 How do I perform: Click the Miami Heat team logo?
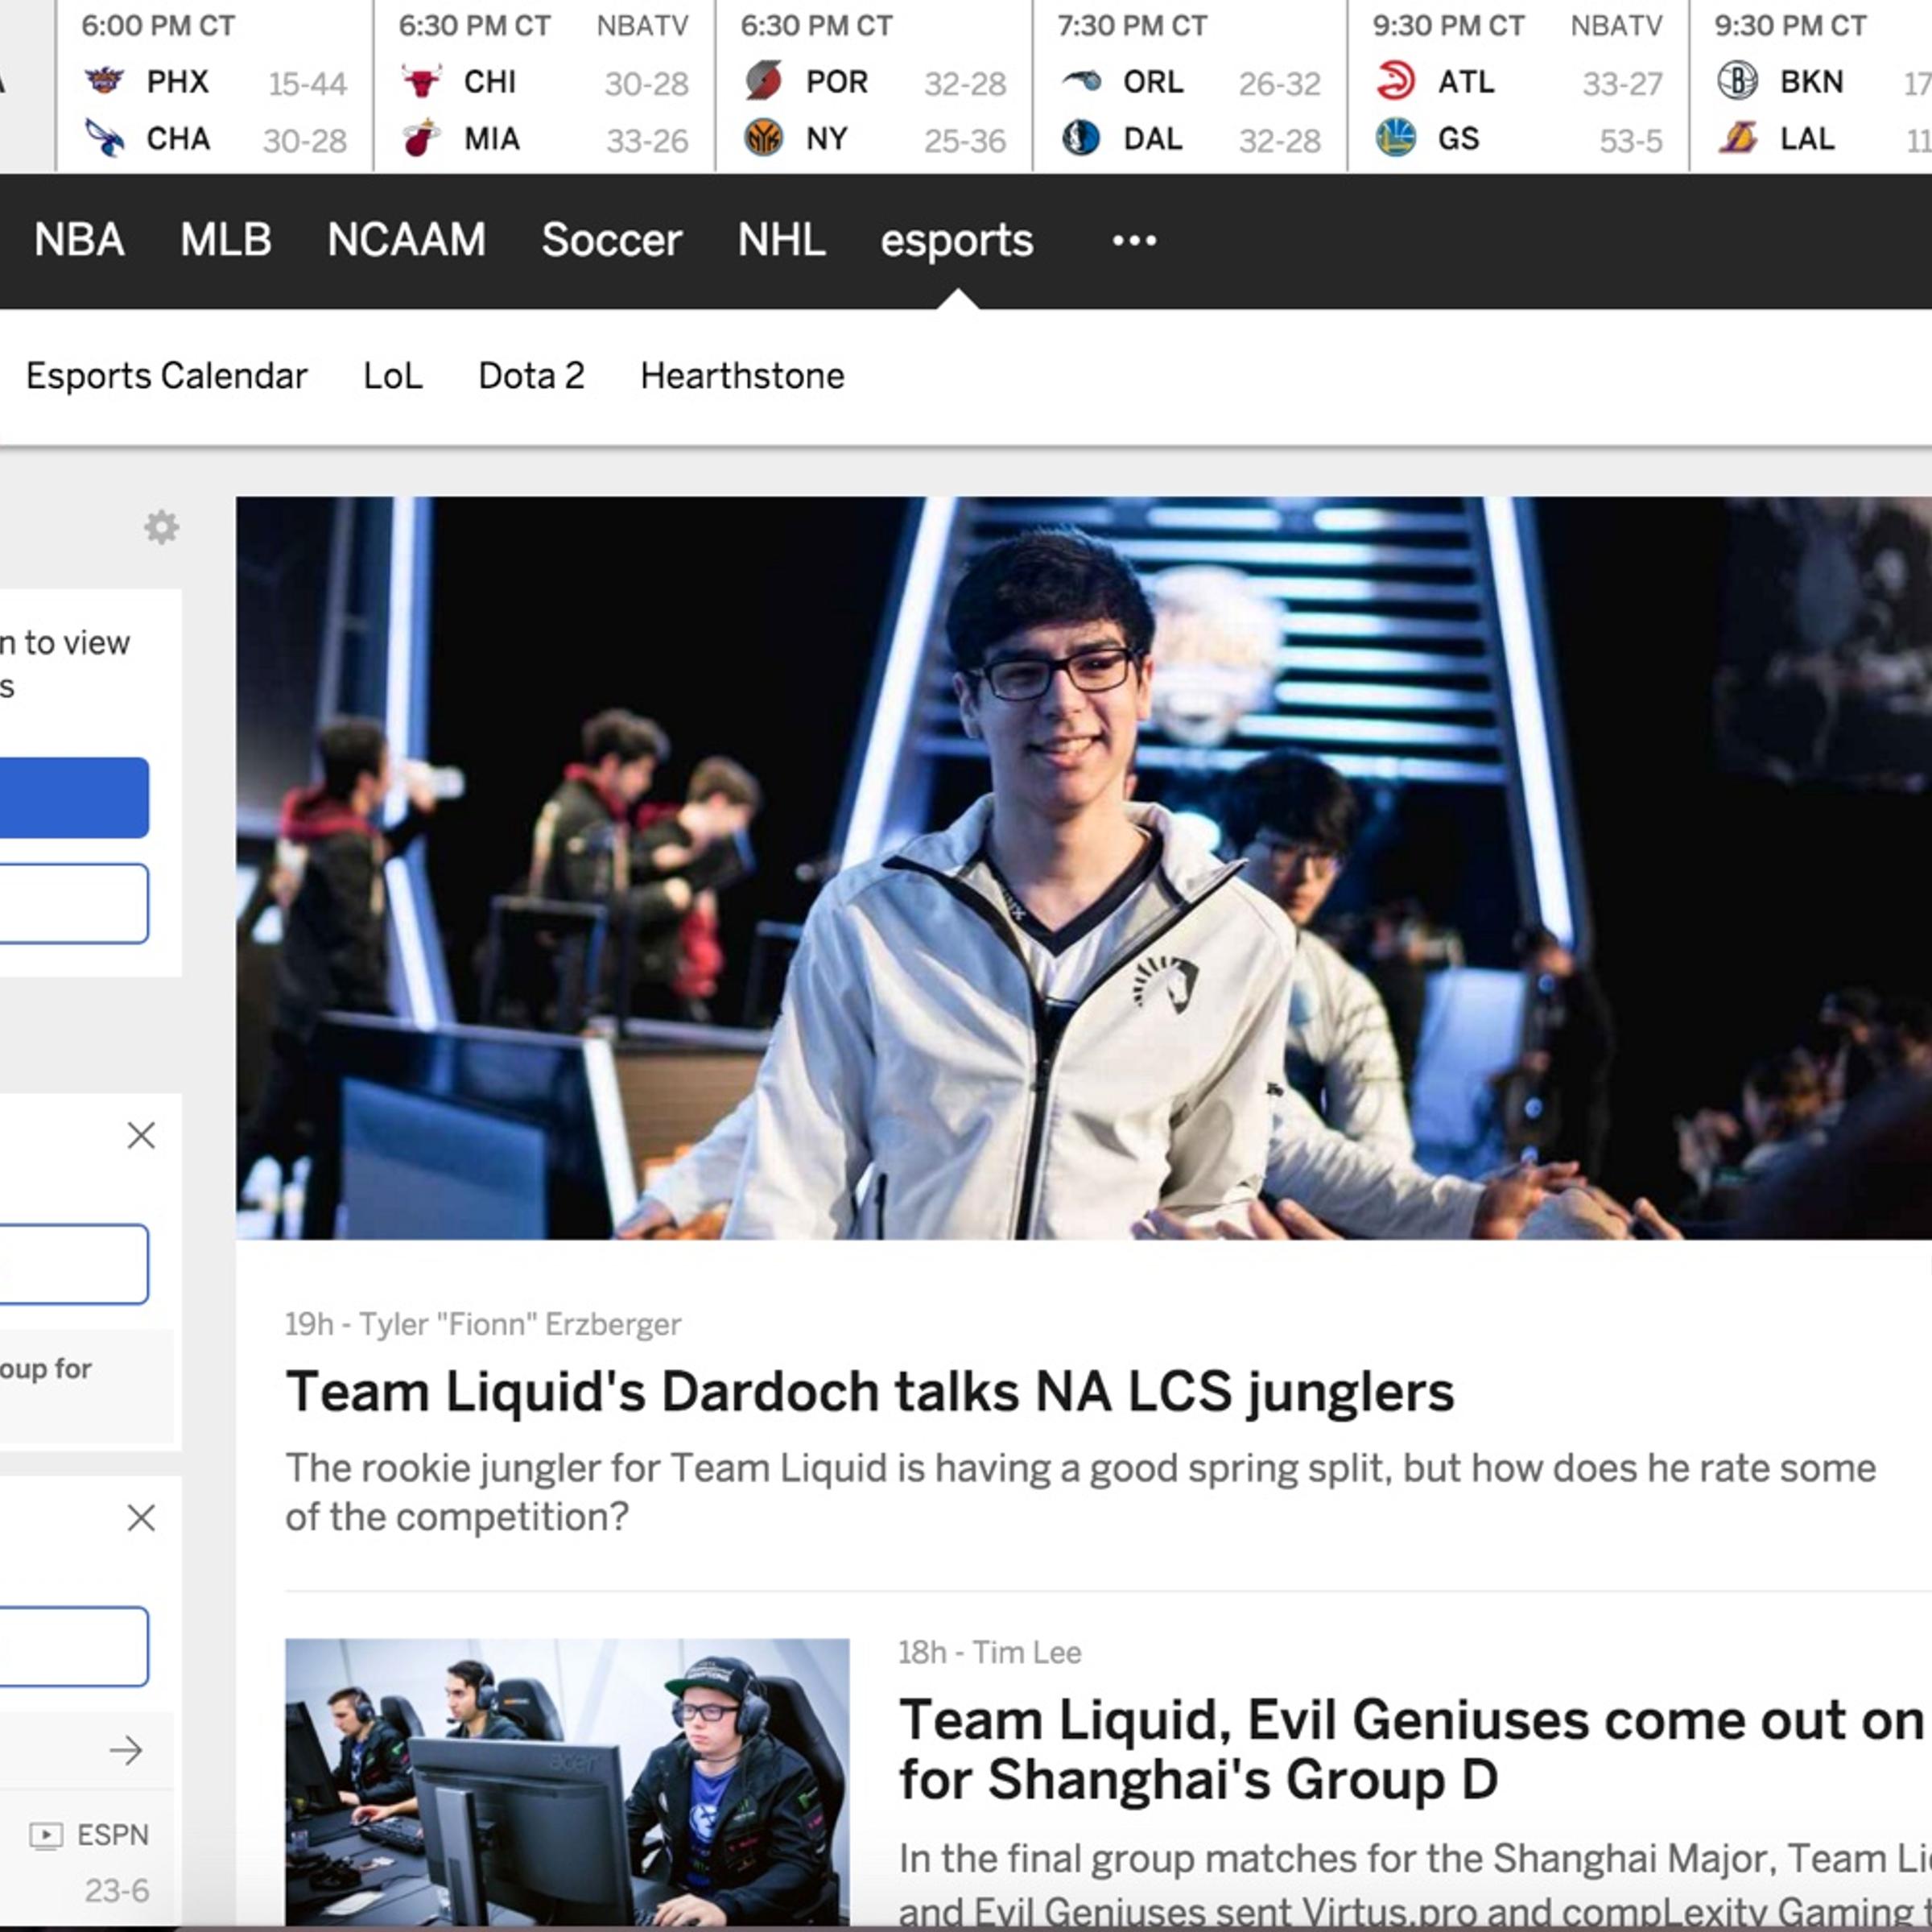coord(421,138)
